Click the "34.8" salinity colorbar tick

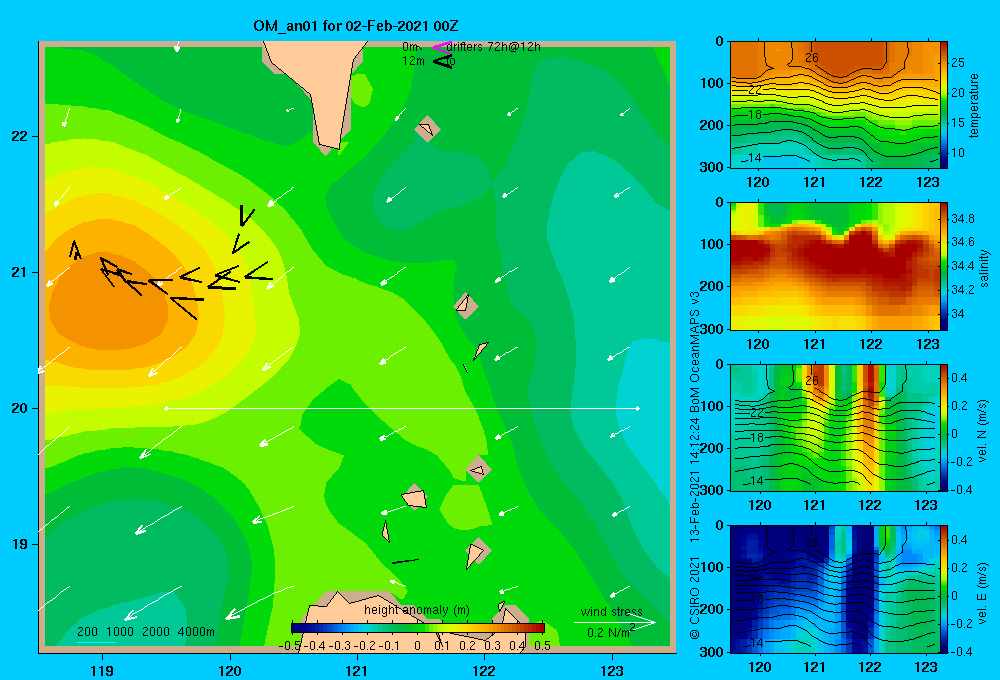pos(963,219)
